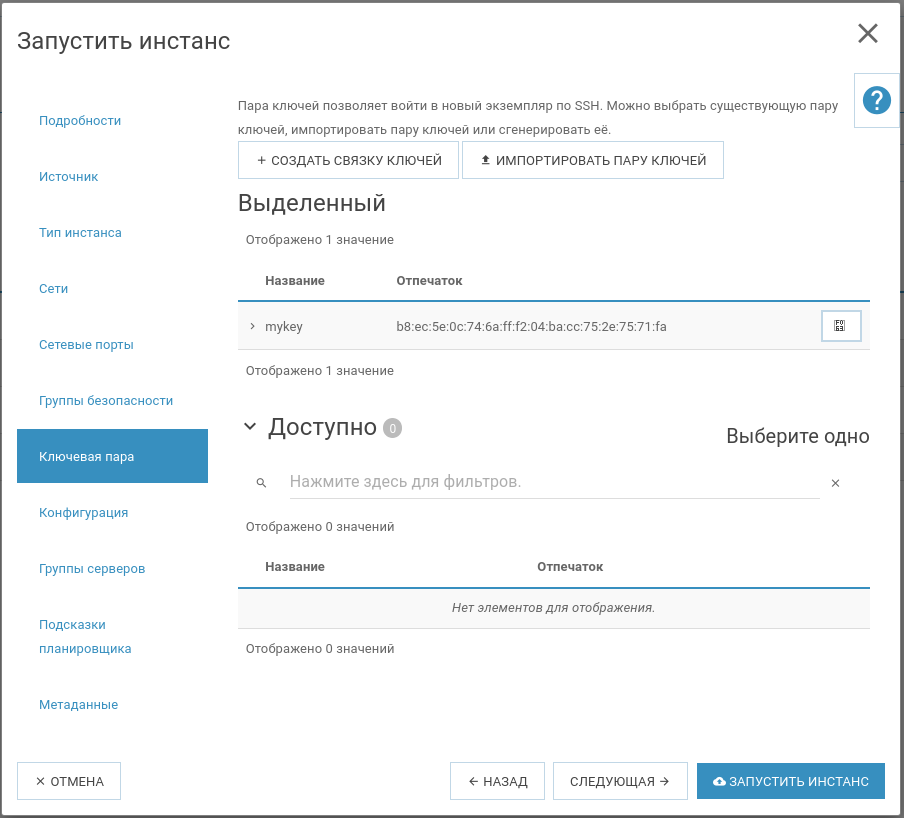Open Группы безопасности section
Image resolution: width=904 pixels, height=818 pixels.
tap(106, 401)
